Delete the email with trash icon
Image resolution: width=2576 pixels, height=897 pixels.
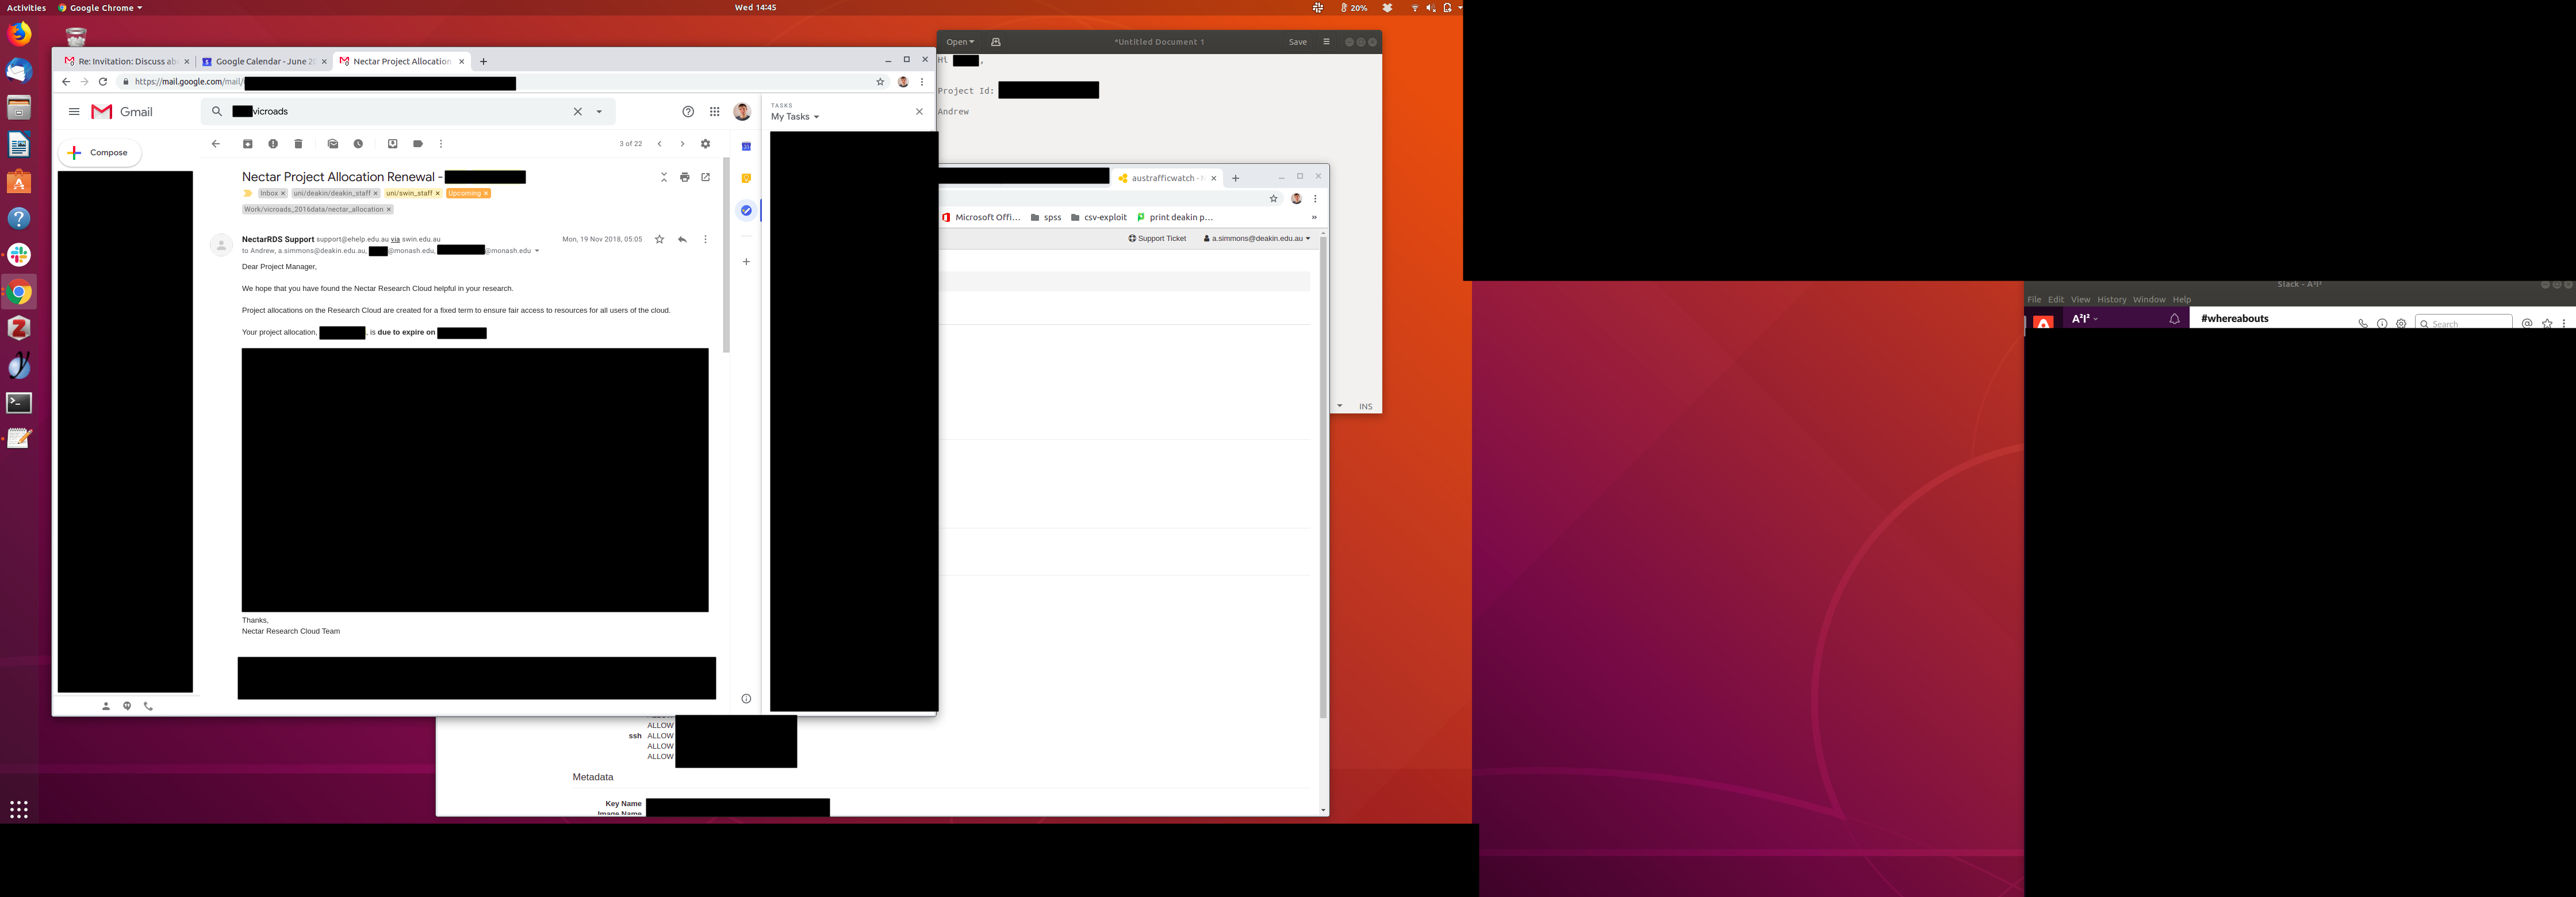point(298,144)
